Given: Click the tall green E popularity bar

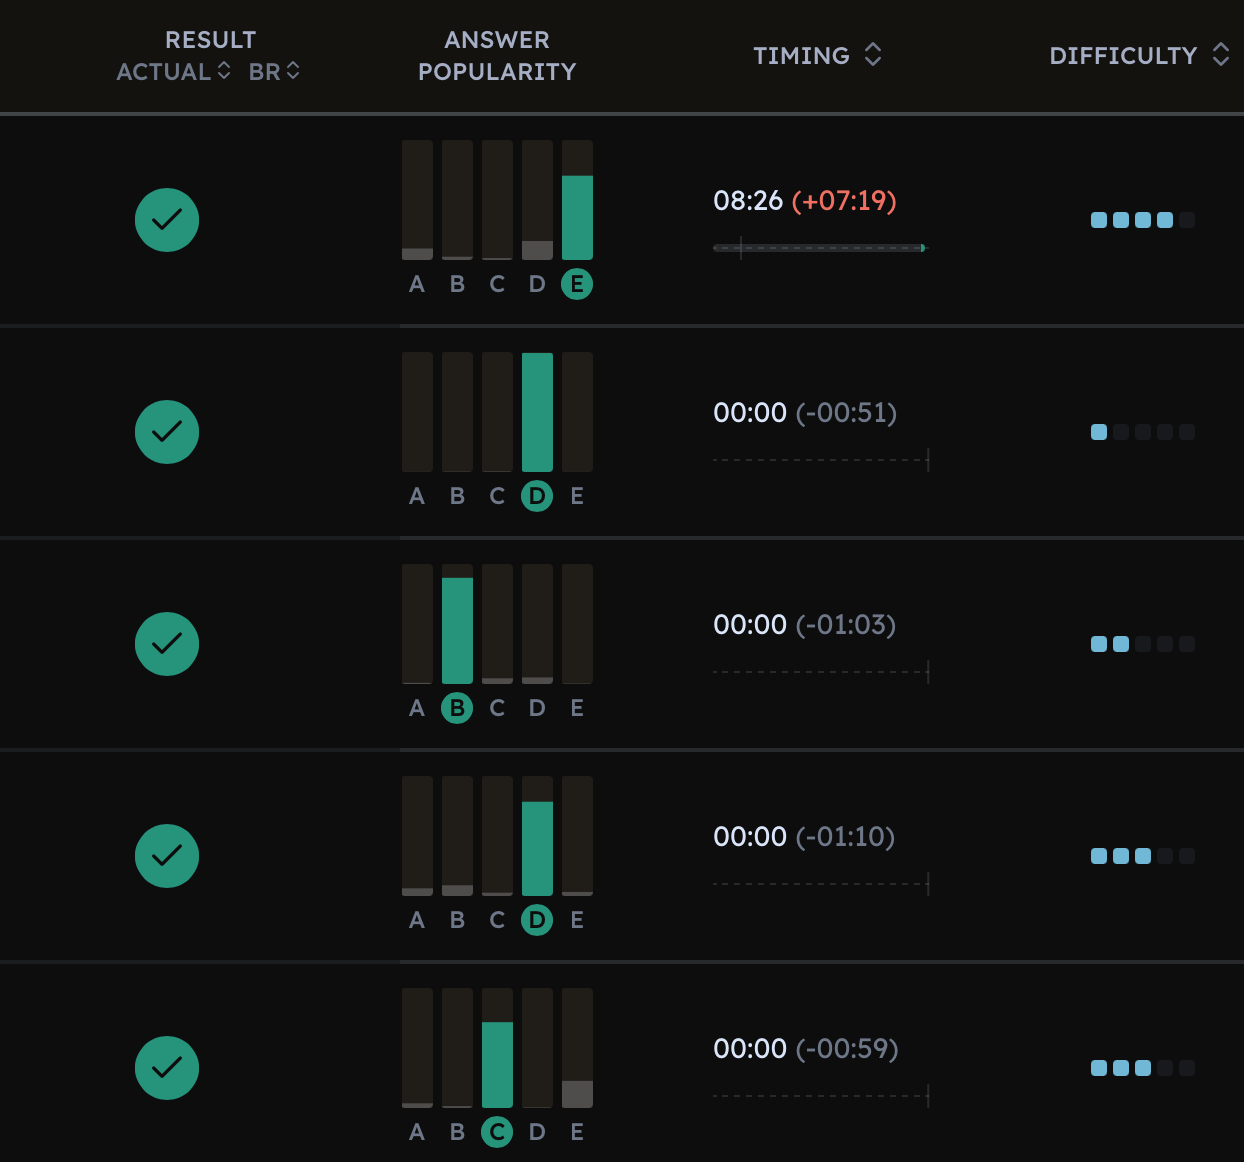Looking at the screenshot, I should pyautogui.click(x=577, y=217).
